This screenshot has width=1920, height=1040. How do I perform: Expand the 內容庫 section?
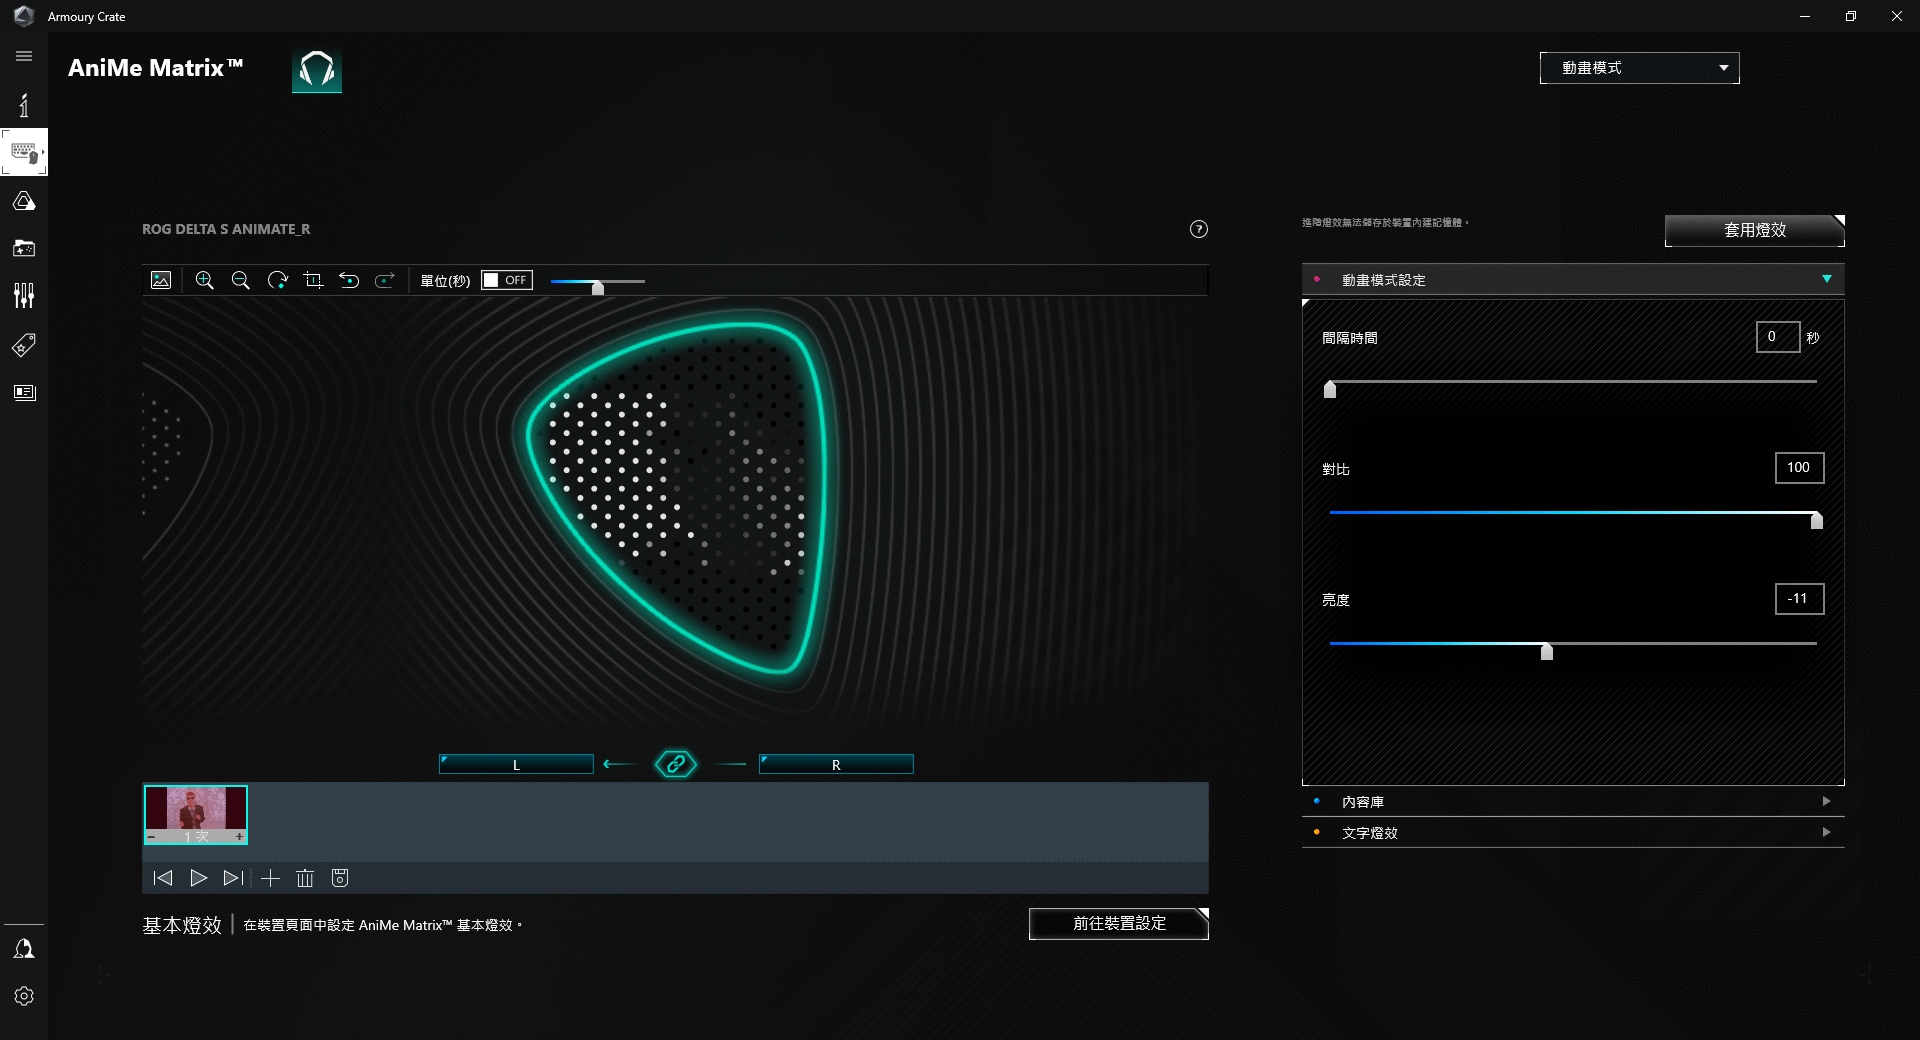(1573, 802)
